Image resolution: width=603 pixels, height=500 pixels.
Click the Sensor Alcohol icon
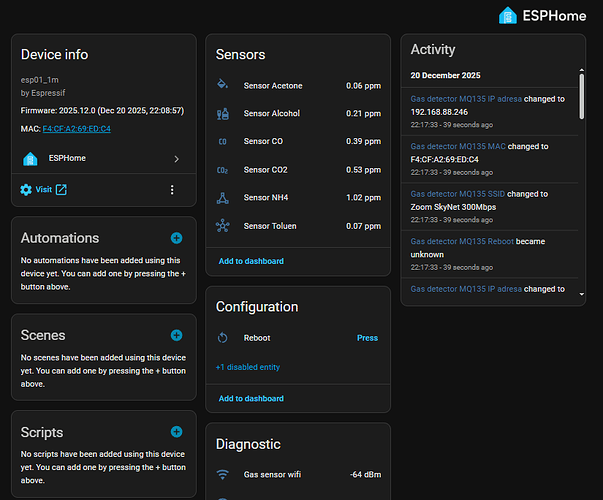coord(222,114)
